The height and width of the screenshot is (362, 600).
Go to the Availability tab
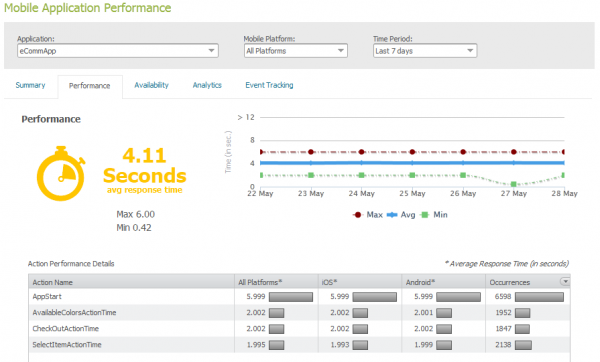coord(152,85)
